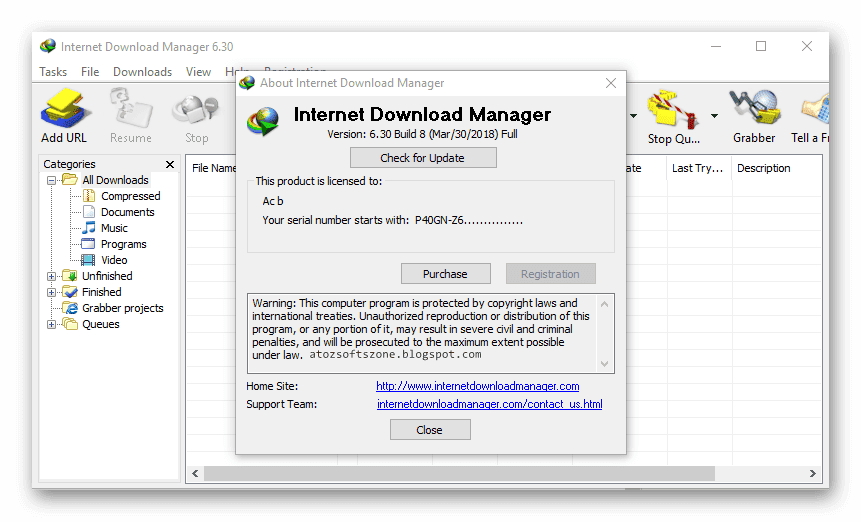Close the Categories panel
Screen dimensions: 861x522
point(170,164)
